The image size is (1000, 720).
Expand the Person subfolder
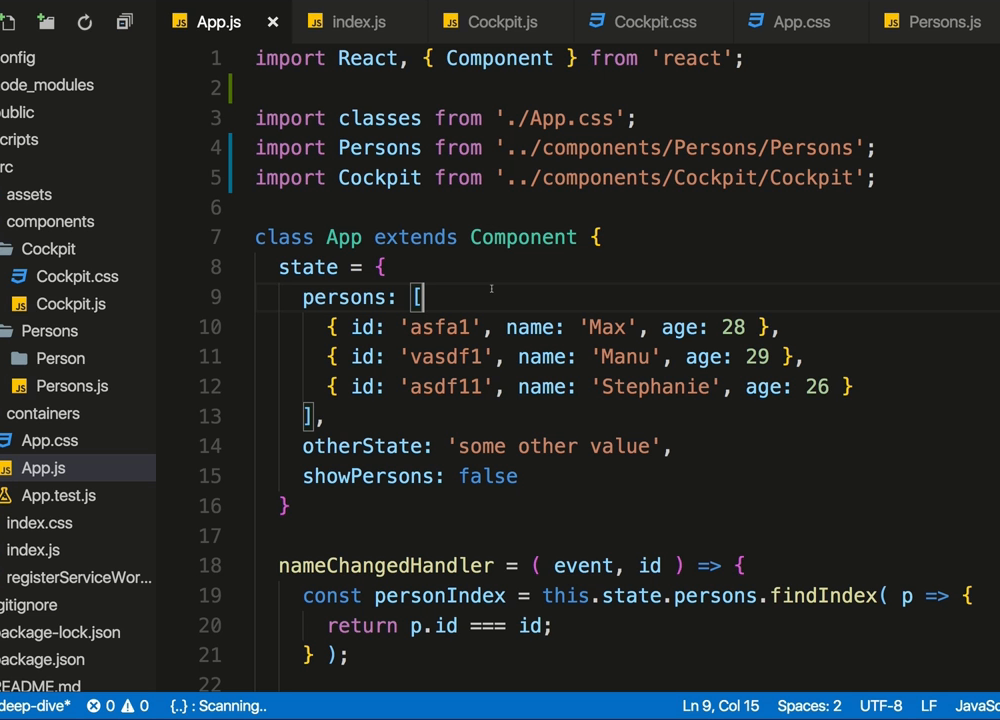61,358
